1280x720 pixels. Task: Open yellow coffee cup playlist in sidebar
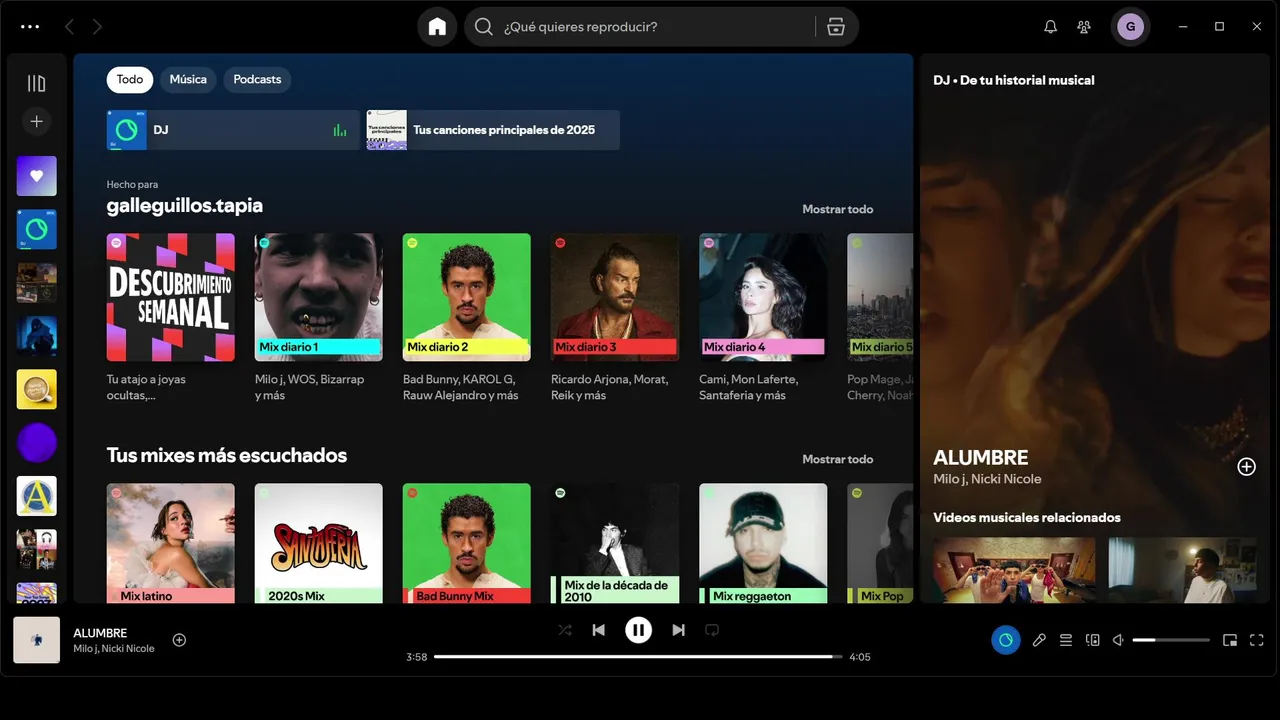(37, 390)
